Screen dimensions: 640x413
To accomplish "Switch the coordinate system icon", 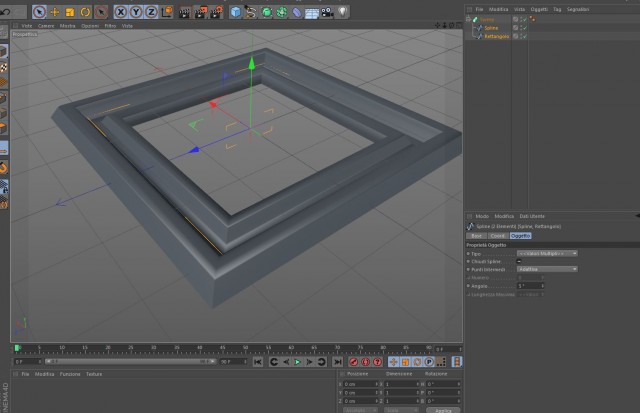I will point(167,12).
